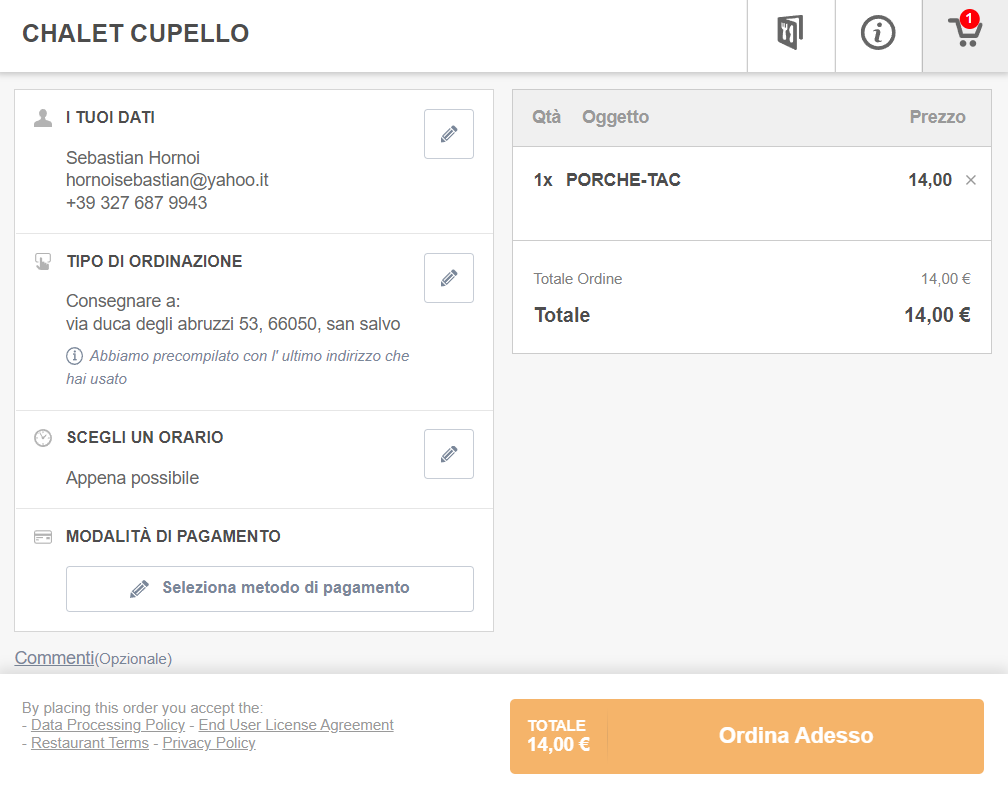Click the Seleziona metodo di pagamento button
Image resolution: width=1008 pixels, height=794 pixels.
(x=270, y=588)
